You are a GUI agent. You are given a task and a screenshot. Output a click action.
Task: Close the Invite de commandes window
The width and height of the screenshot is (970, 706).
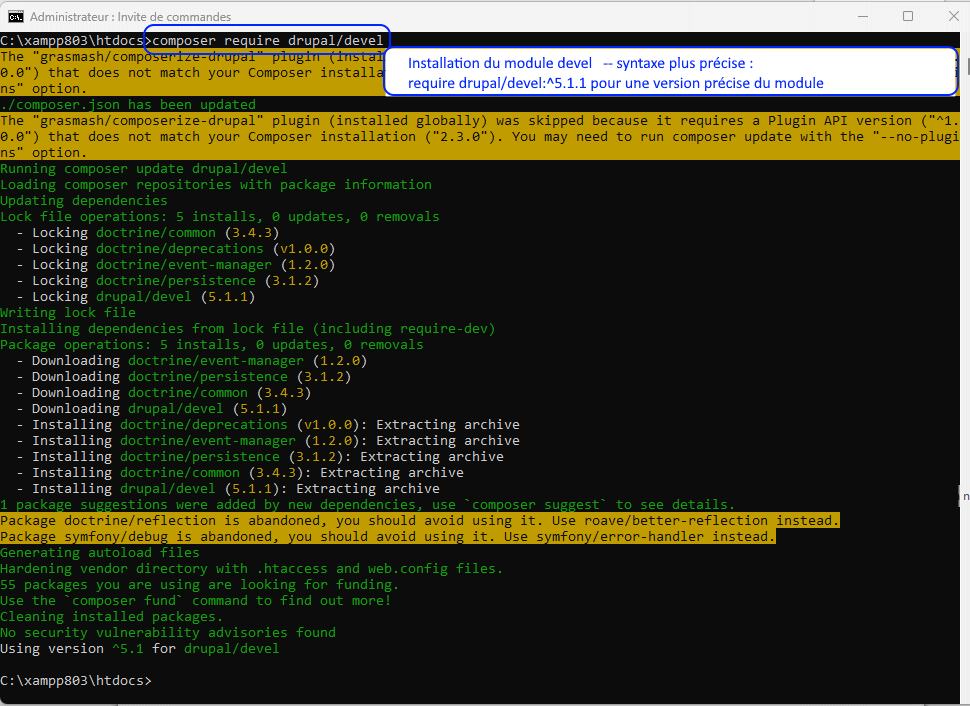(951, 17)
